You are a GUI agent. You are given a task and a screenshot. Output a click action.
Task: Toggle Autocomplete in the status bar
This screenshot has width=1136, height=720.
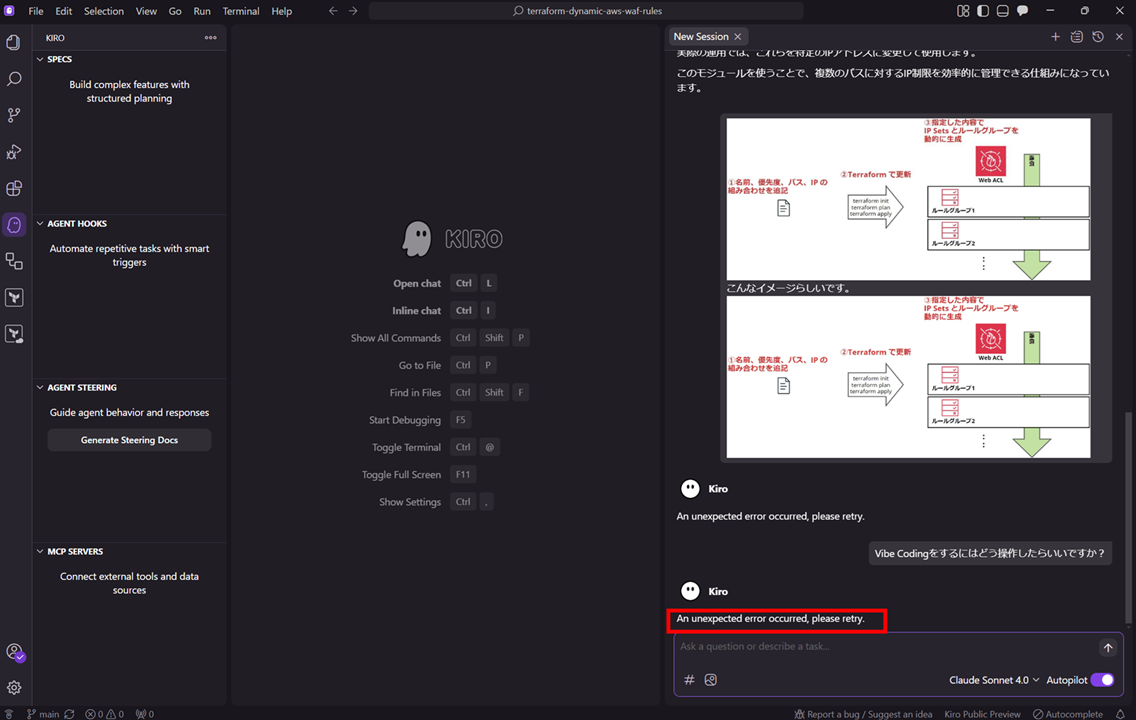1068,713
